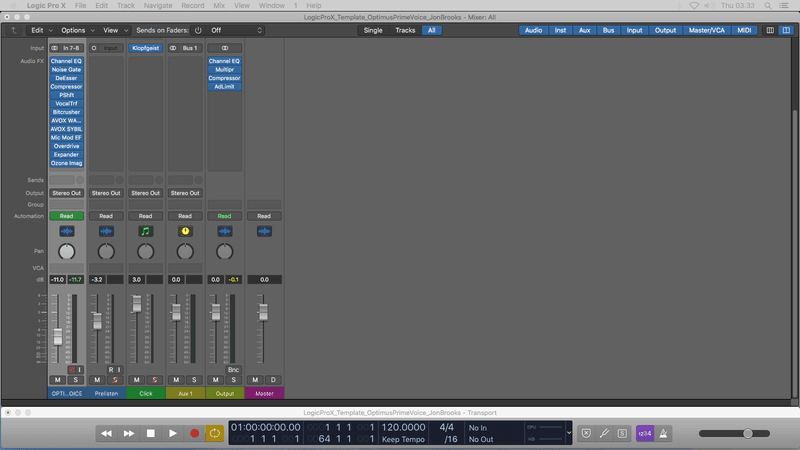Click the 120.0000 tempo display
The image size is (800, 450).
403,427
